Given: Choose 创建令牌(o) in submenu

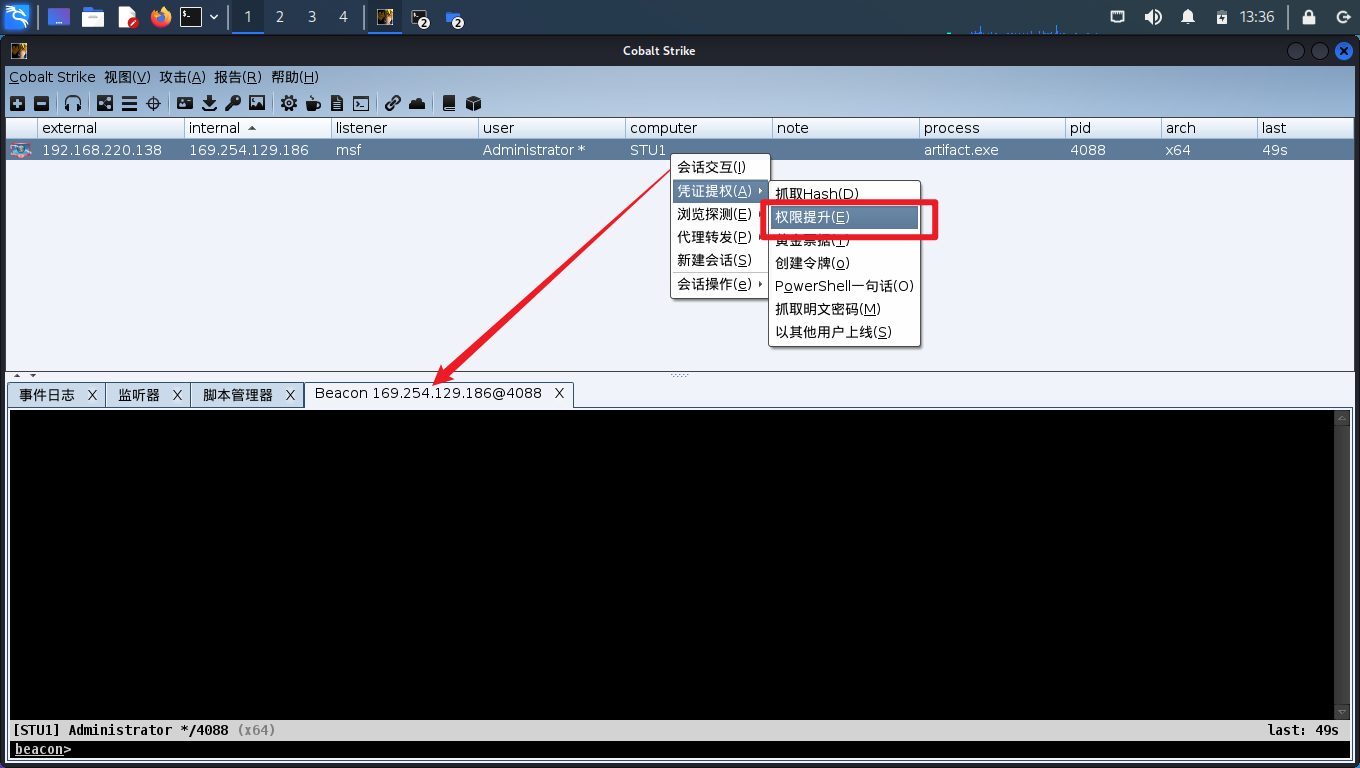Looking at the screenshot, I should click(844, 262).
